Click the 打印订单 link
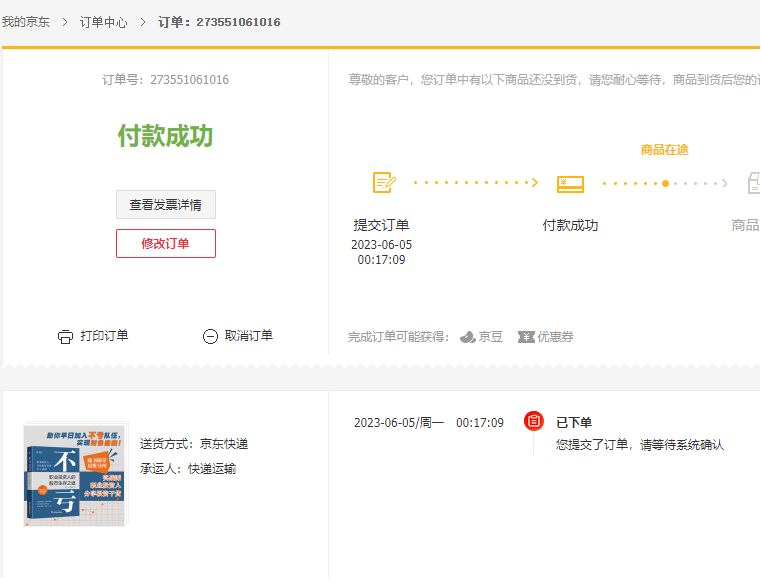Screen dimensions: 761x583 (x=104, y=336)
